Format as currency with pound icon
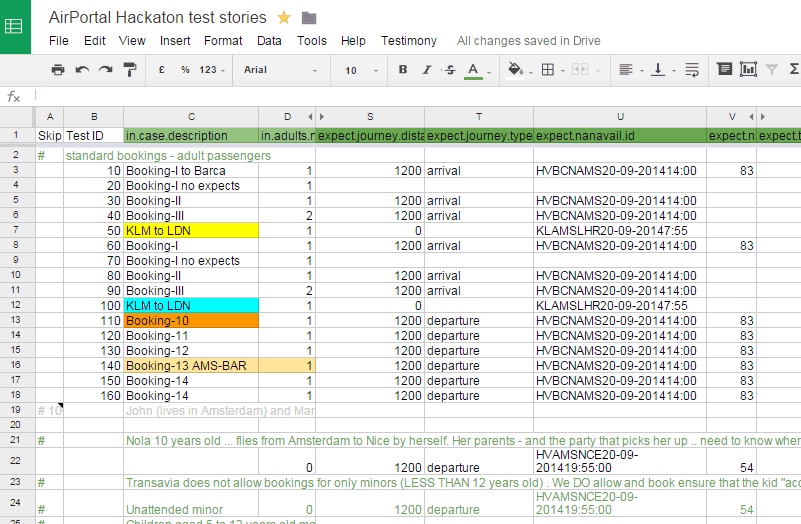801x524 pixels. [161, 70]
